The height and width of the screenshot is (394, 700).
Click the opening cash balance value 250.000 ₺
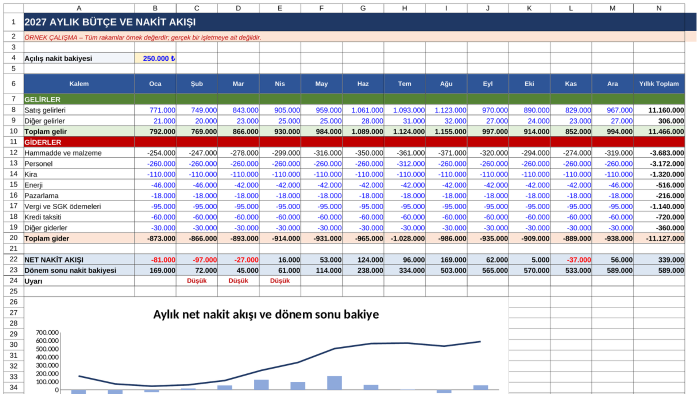click(155, 58)
